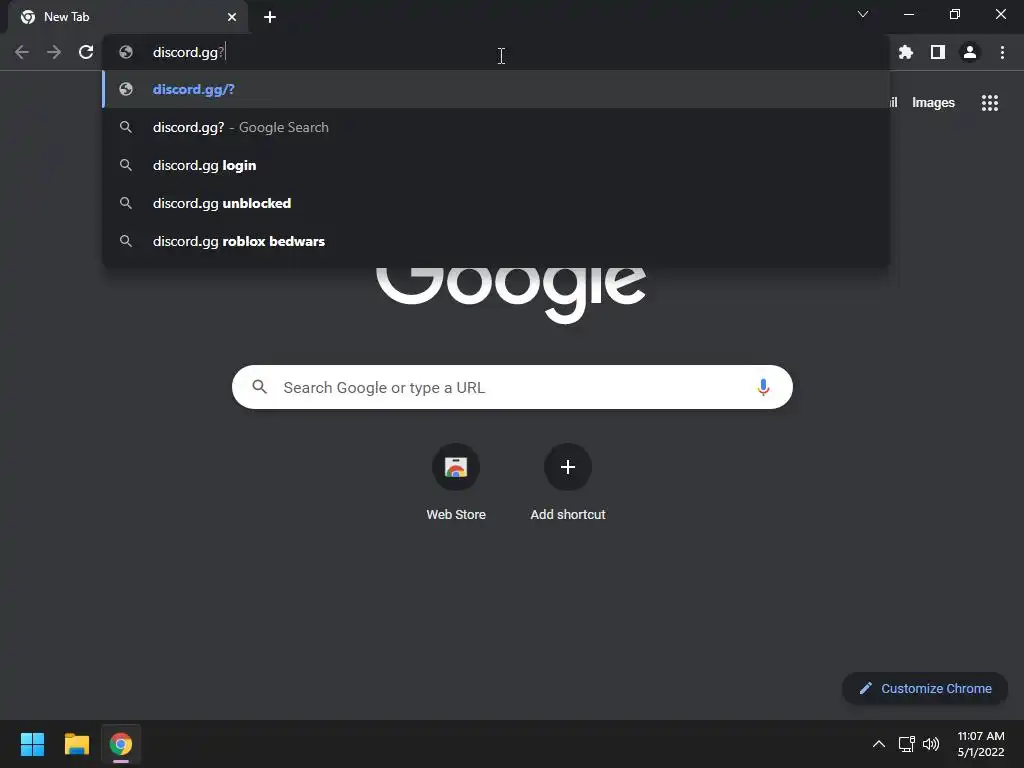Go back with the back arrow
Screen dimensions: 1024x768
pos(22,52)
